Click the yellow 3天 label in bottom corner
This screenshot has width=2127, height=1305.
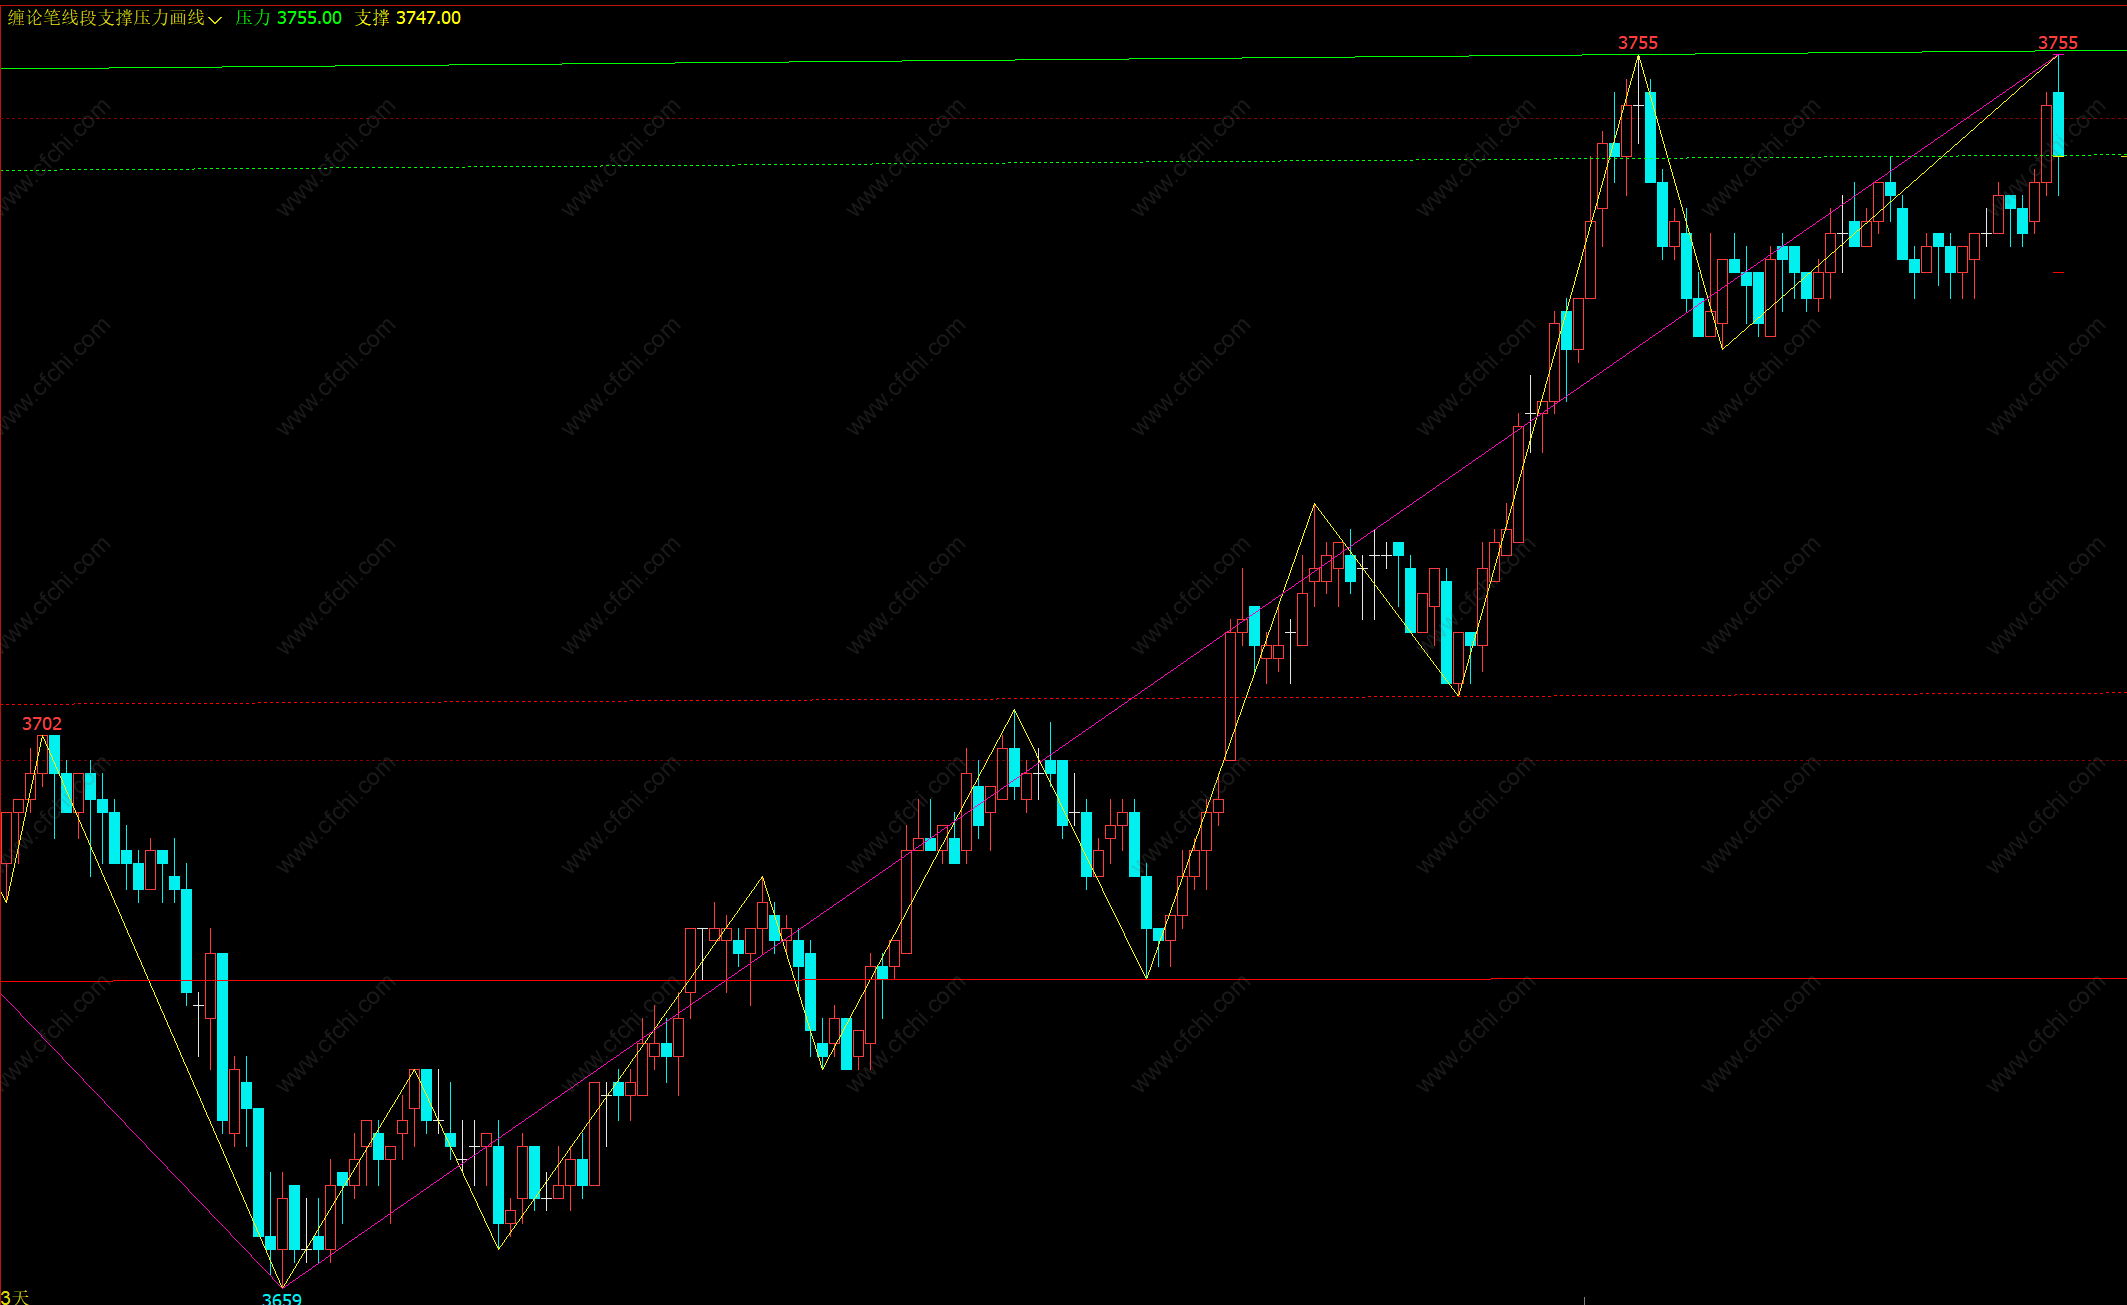tap(15, 1297)
